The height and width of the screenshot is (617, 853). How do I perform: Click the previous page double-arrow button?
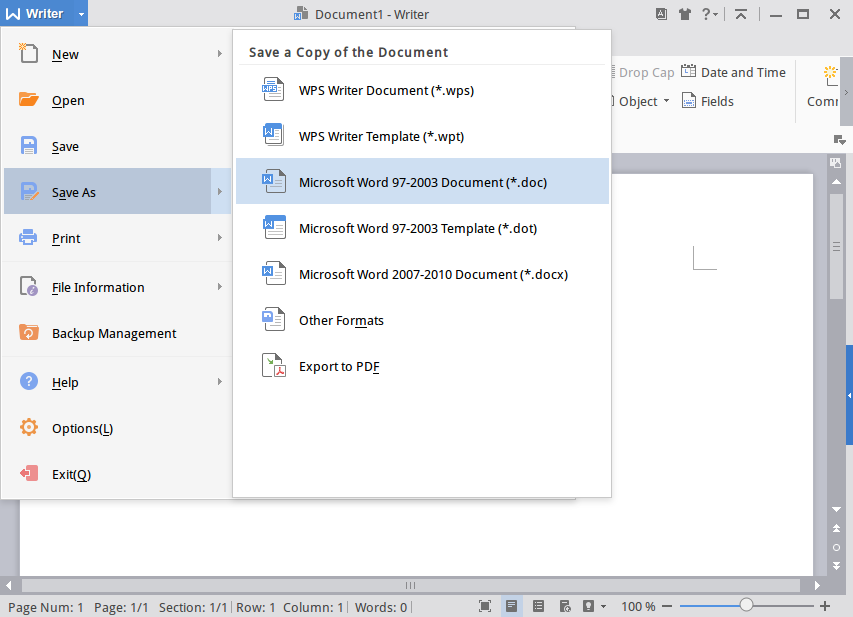coord(837,528)
